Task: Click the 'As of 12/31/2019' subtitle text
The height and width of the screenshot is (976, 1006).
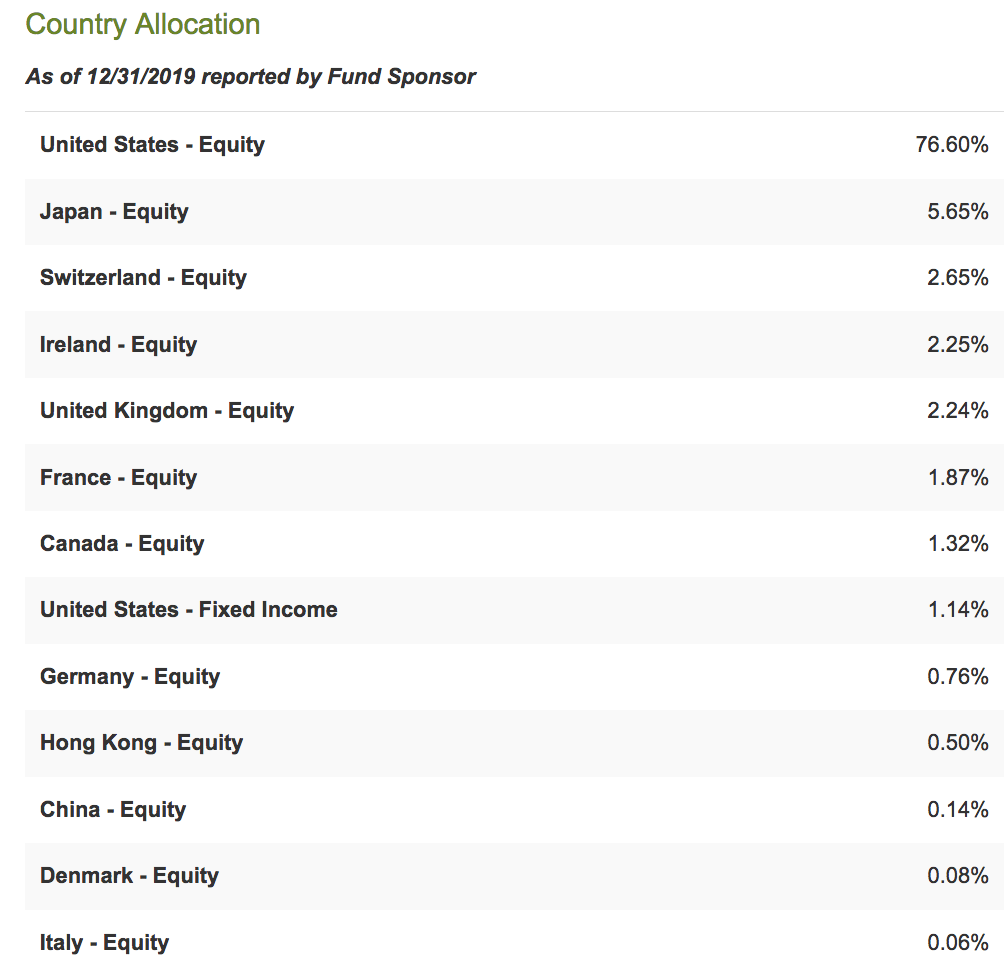Action: pyautogui.click(x=250, y=77)
